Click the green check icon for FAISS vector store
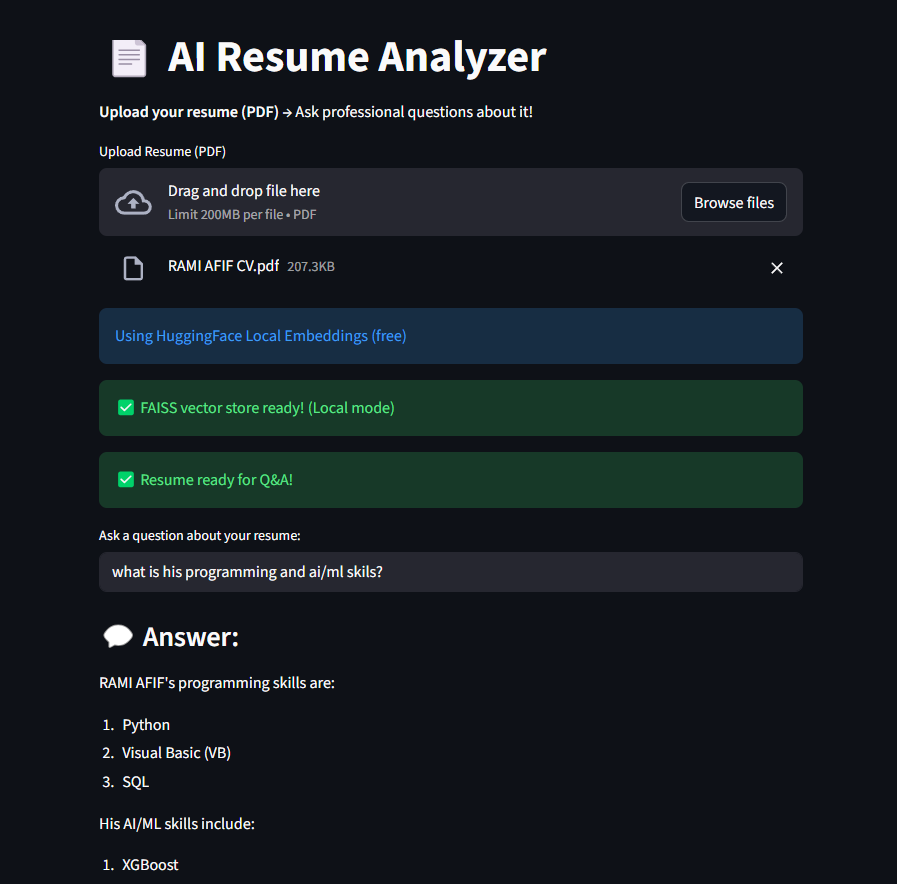Viewport: 897px width, 884px height. click(126, 407)
